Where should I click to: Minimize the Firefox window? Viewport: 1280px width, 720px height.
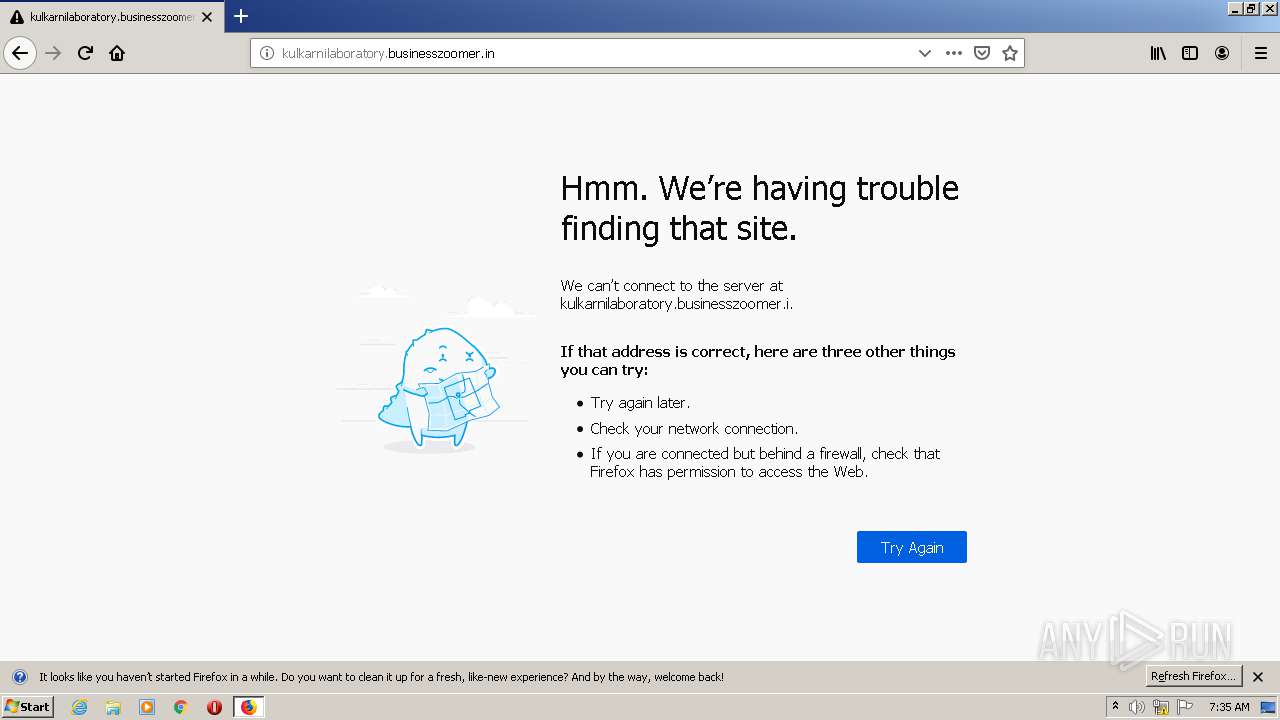coord(1235,8)
